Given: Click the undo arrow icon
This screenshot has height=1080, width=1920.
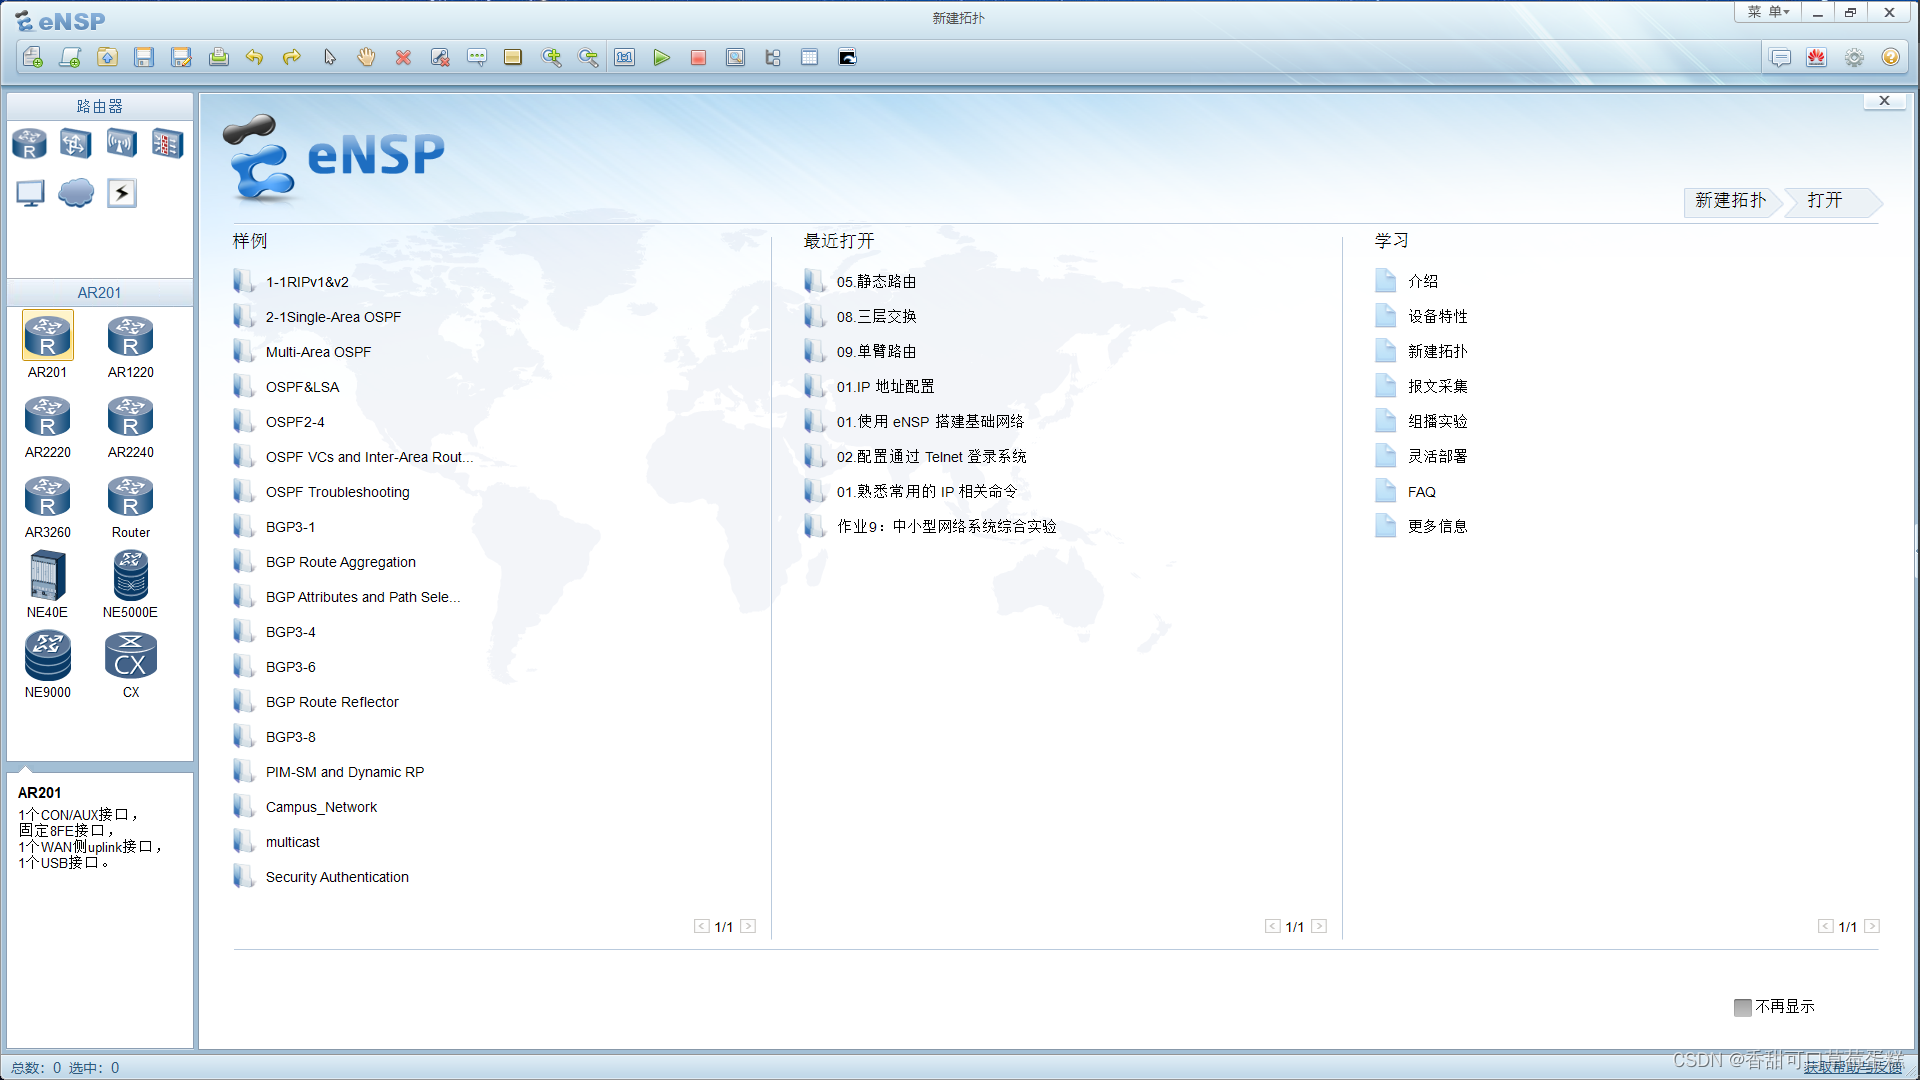Looking at the screenshot, I should (255, 58).
